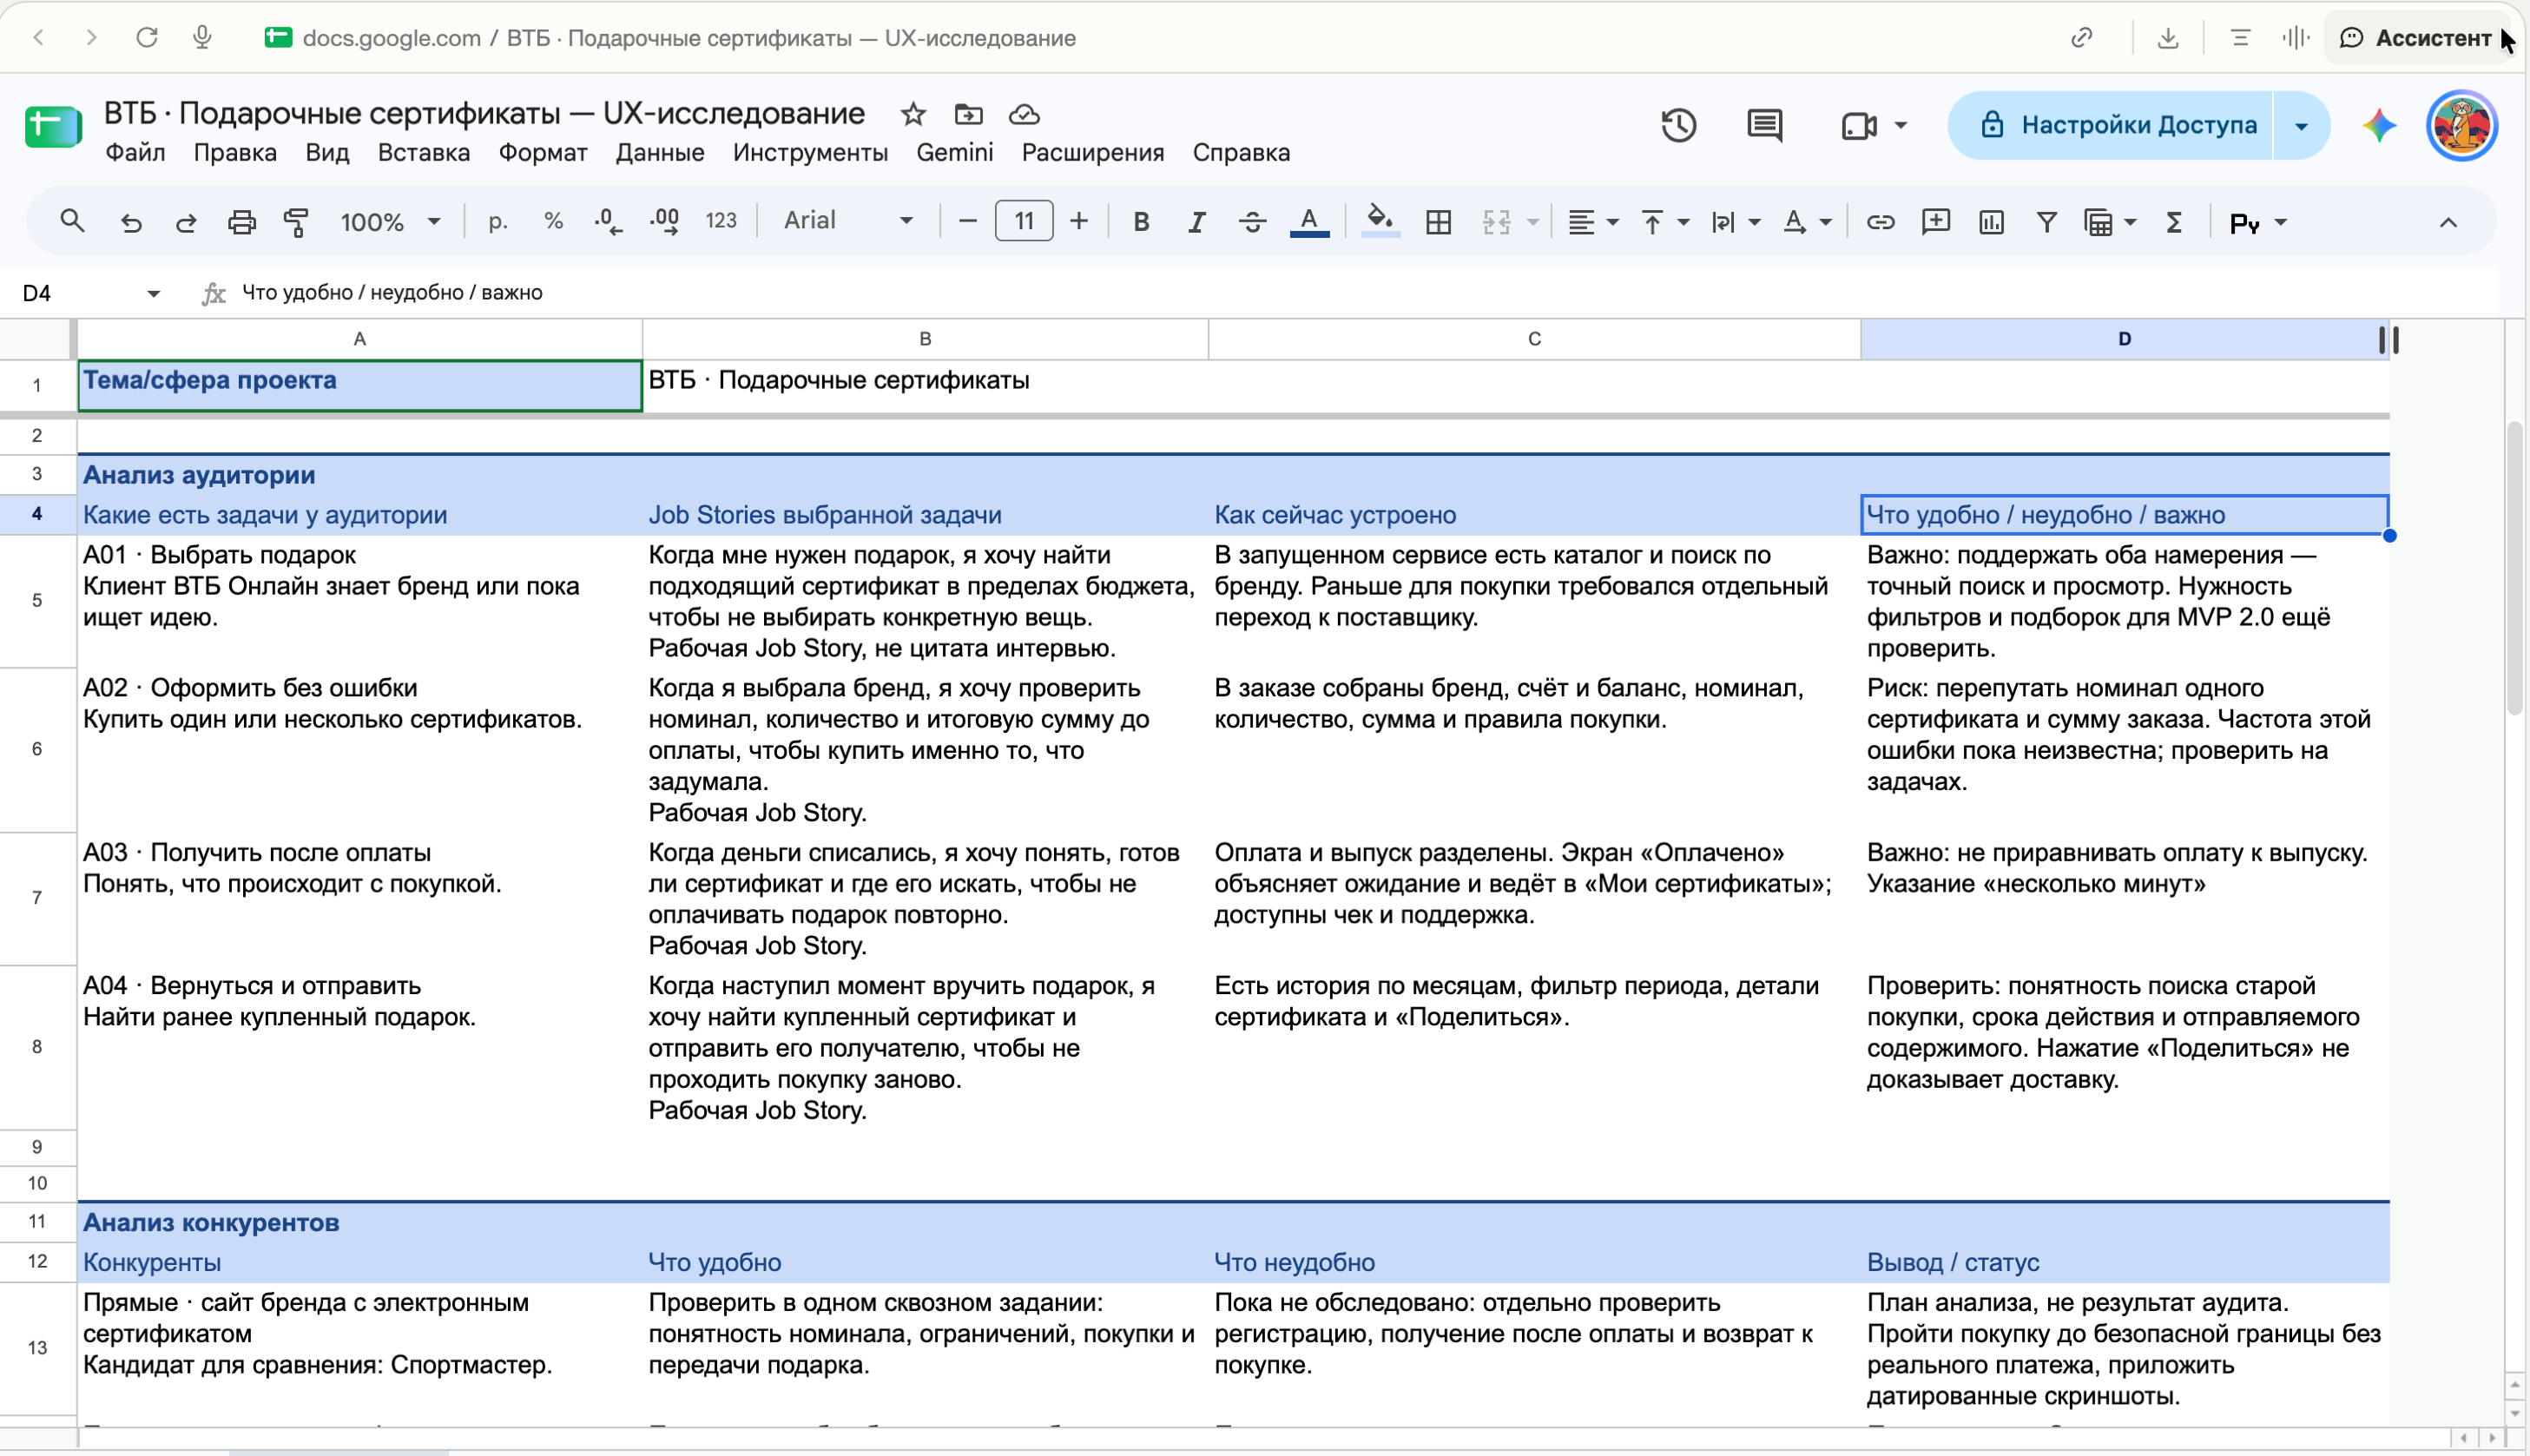The image size is (2530, 1456).
Task: Open the Вставка menu
Action: 424,153
